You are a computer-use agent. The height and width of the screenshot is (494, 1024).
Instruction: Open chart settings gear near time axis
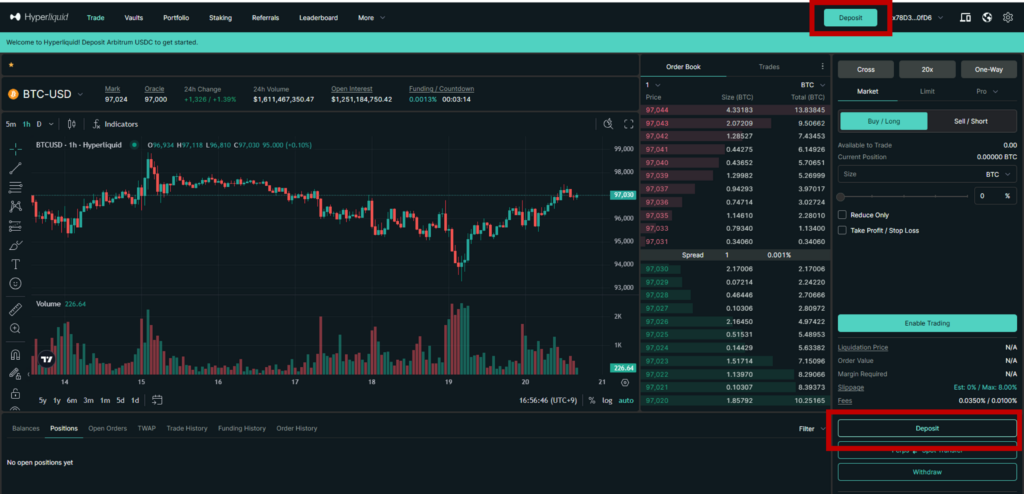[x=625, y=382]
